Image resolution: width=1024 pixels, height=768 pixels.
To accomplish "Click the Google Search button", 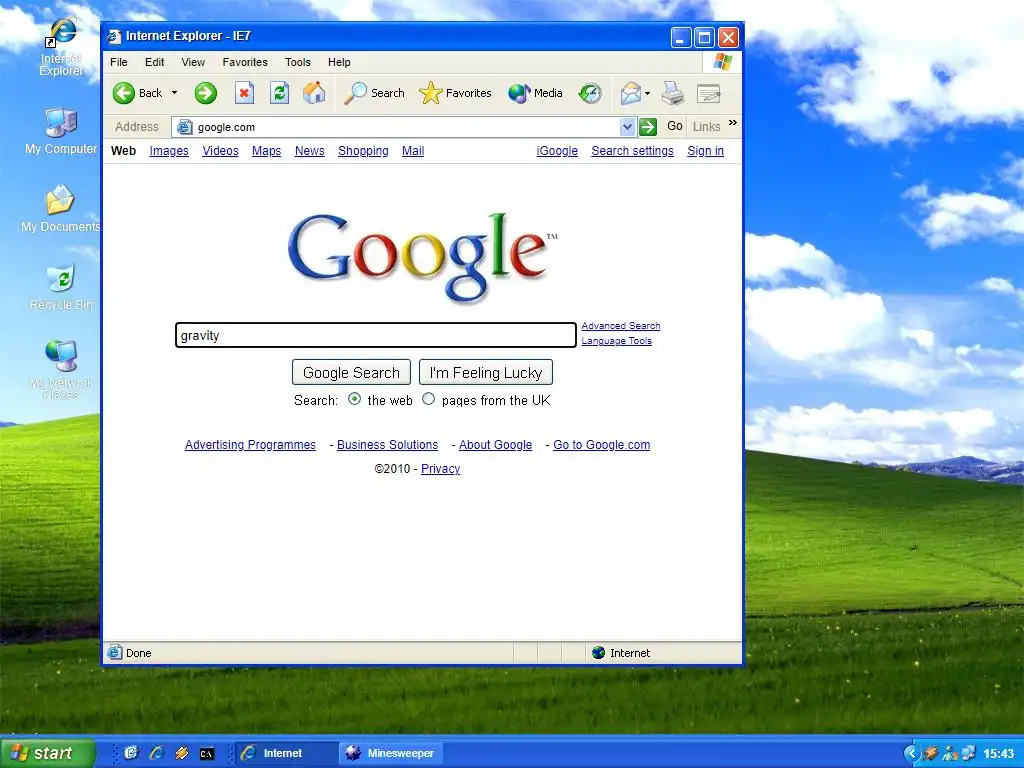I will coord(351,372).
